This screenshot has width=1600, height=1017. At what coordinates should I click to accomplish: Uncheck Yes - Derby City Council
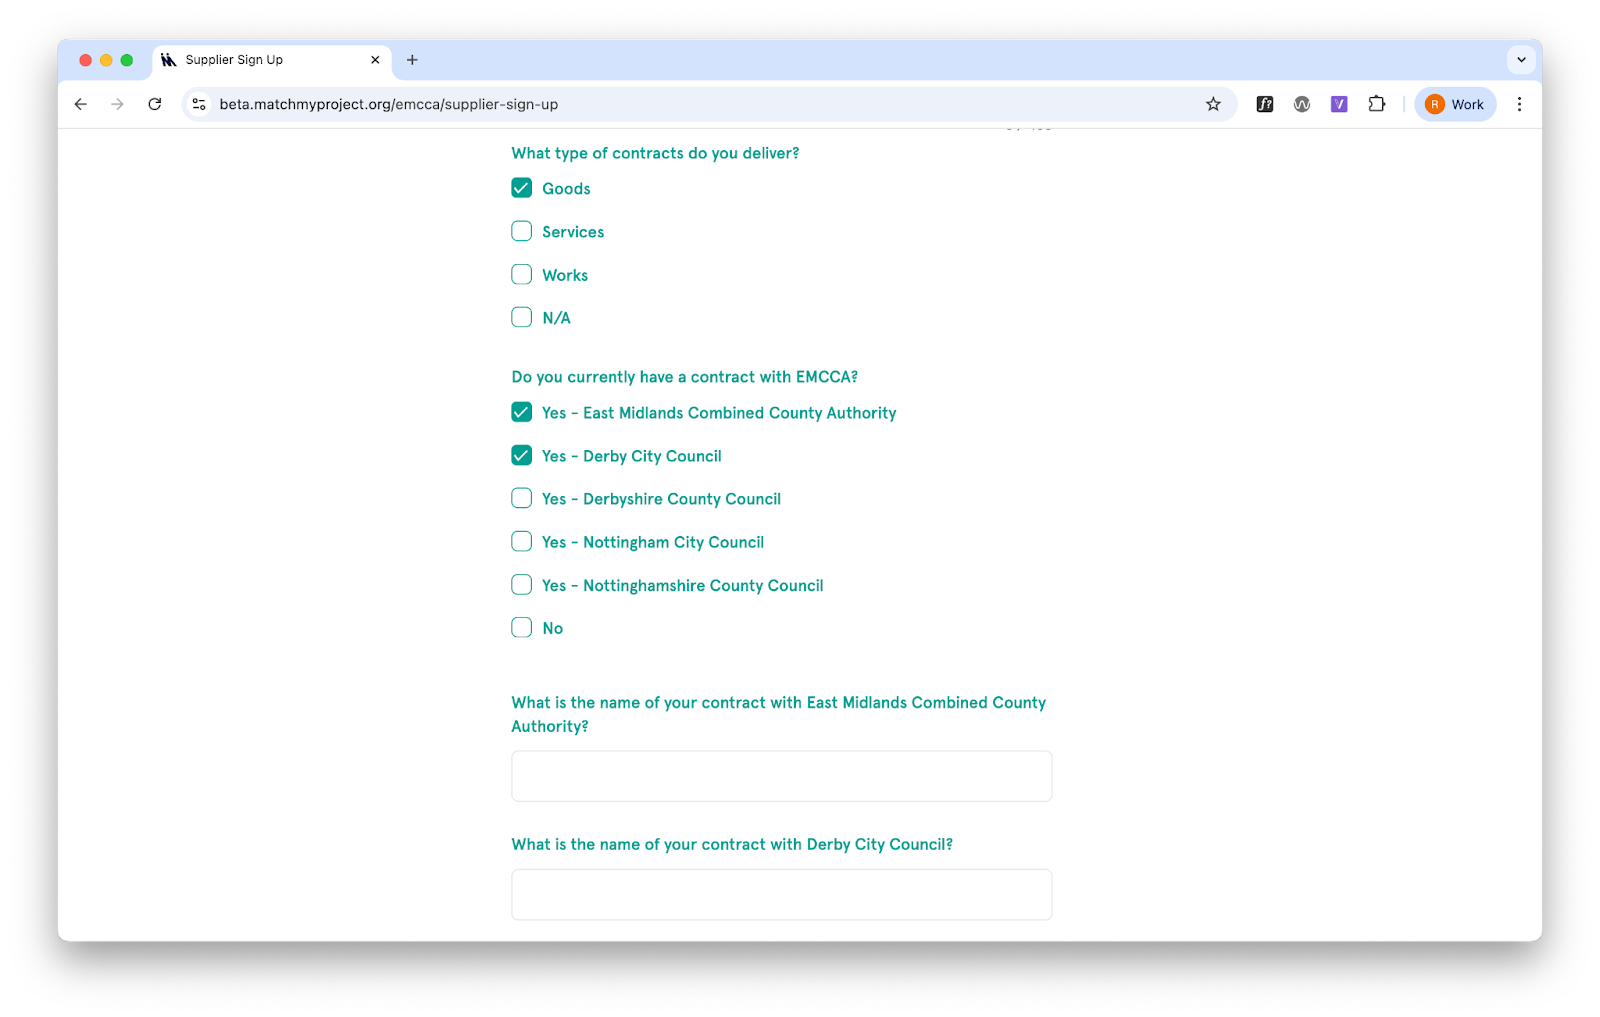[522, 456]
